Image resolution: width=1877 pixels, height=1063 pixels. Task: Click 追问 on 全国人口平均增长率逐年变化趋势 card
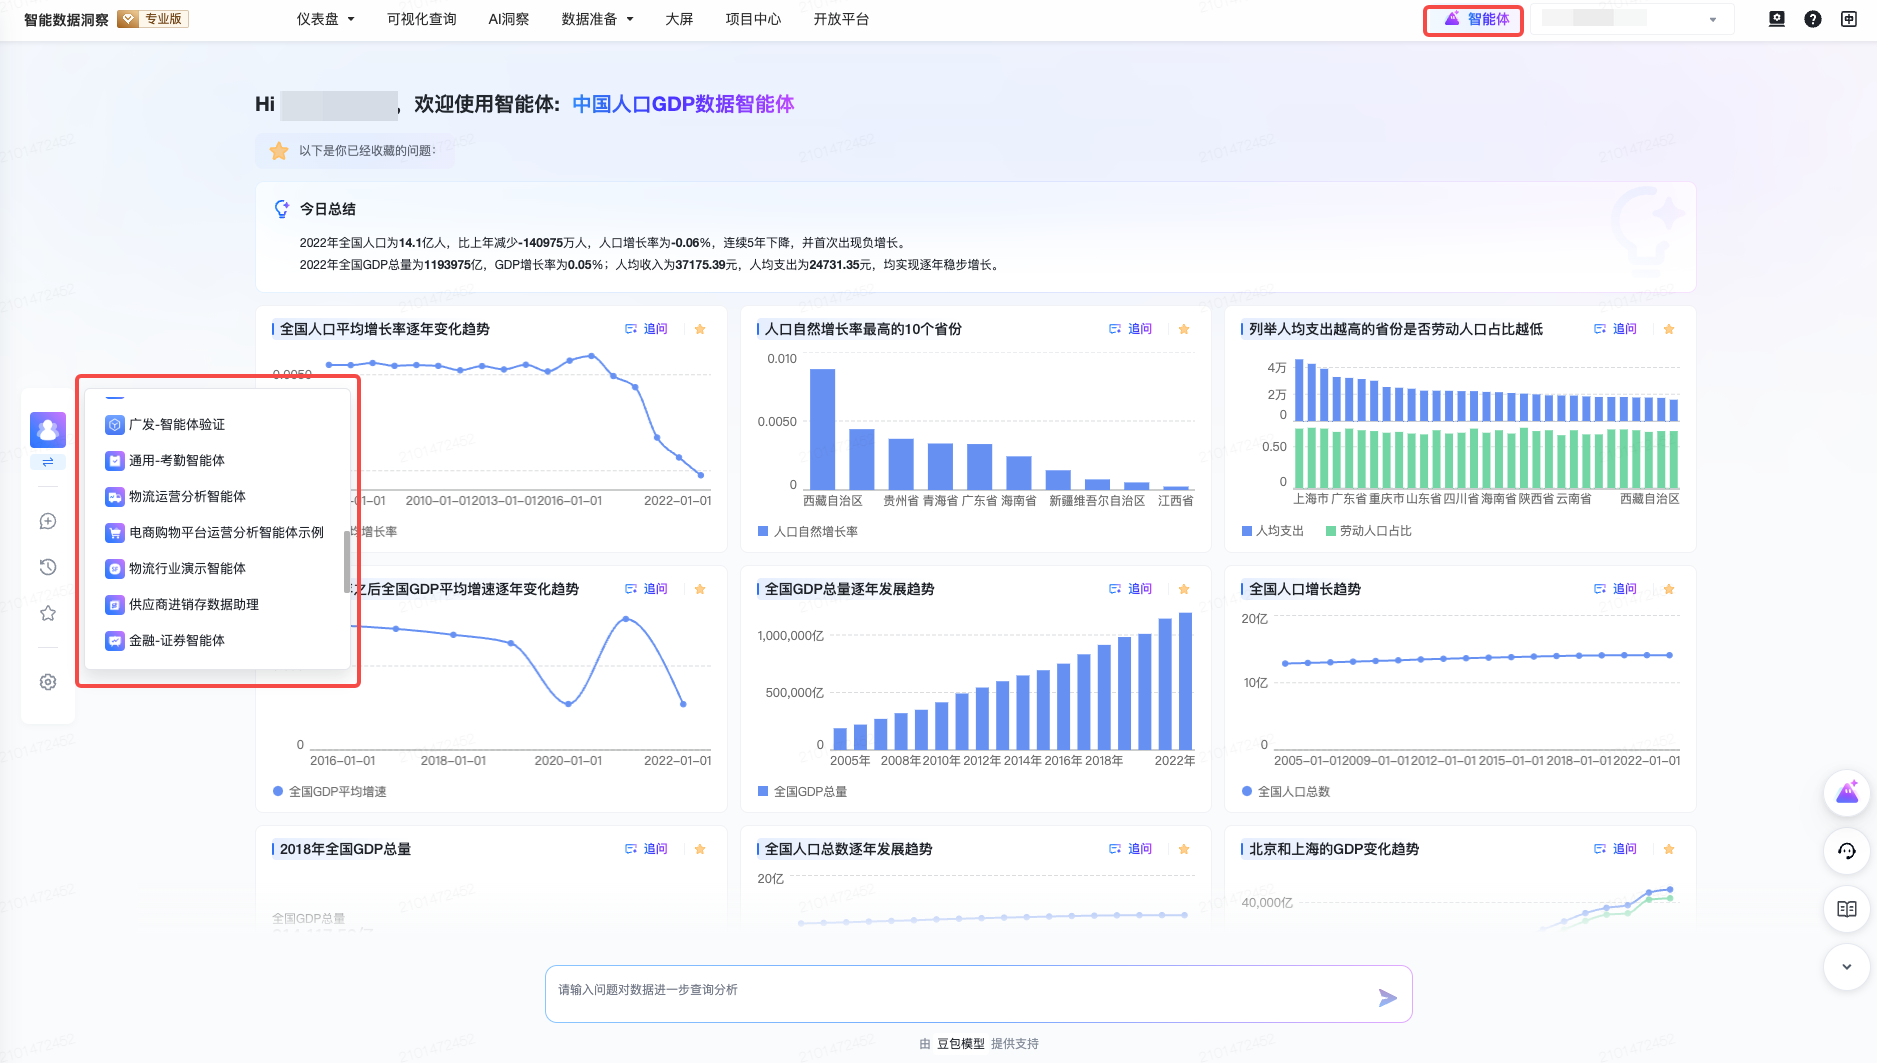[x=646, y=329]
